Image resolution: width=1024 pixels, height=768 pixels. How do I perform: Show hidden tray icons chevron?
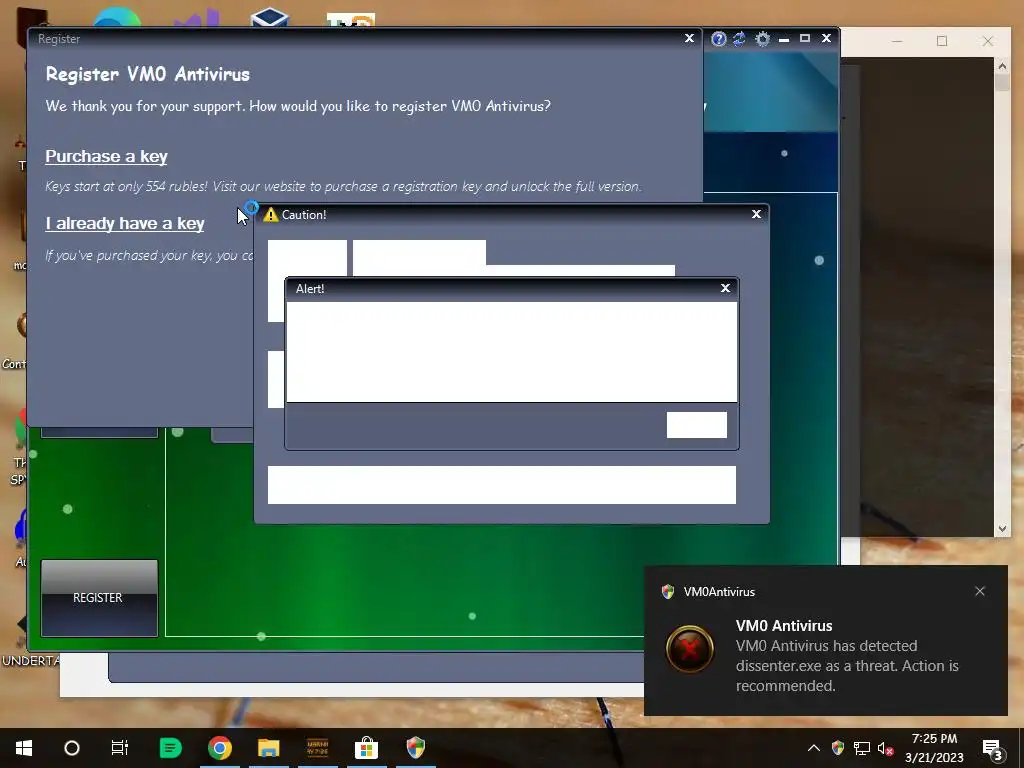tap(814, 748)
